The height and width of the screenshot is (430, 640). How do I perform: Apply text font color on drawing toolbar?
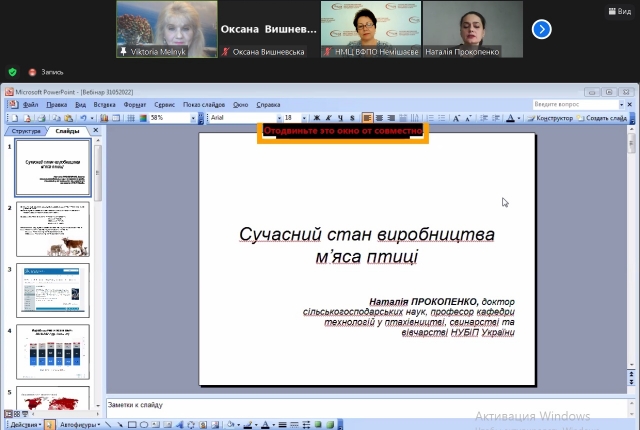coord(265,425)
